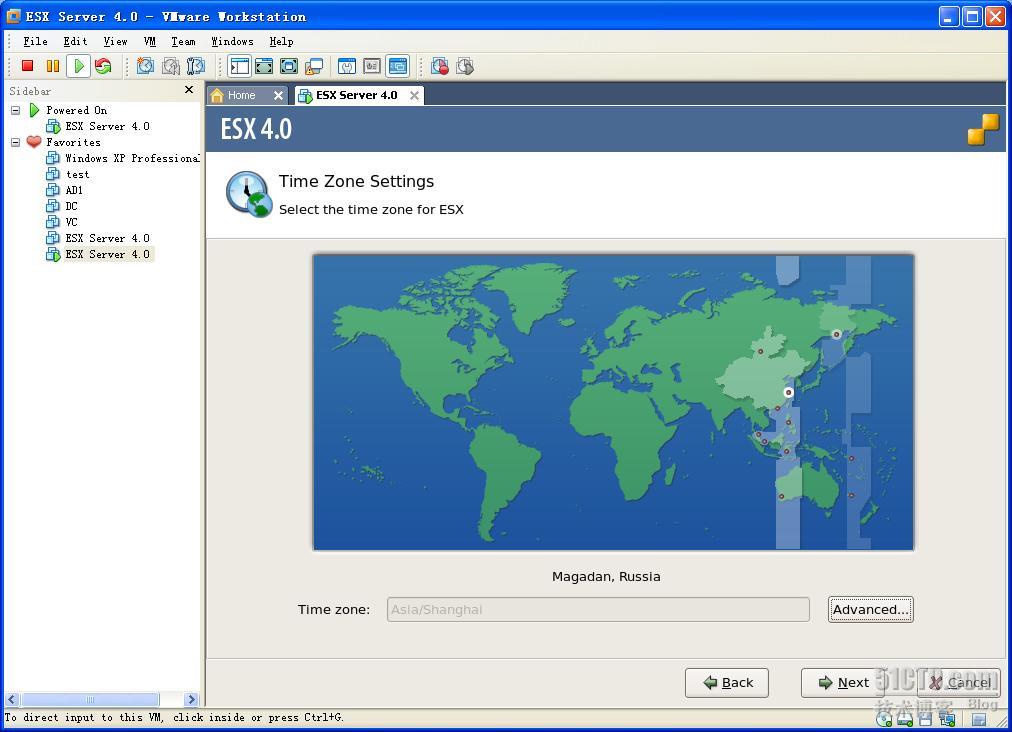Close the ESX Server 4.0 tab

(414, 96)
